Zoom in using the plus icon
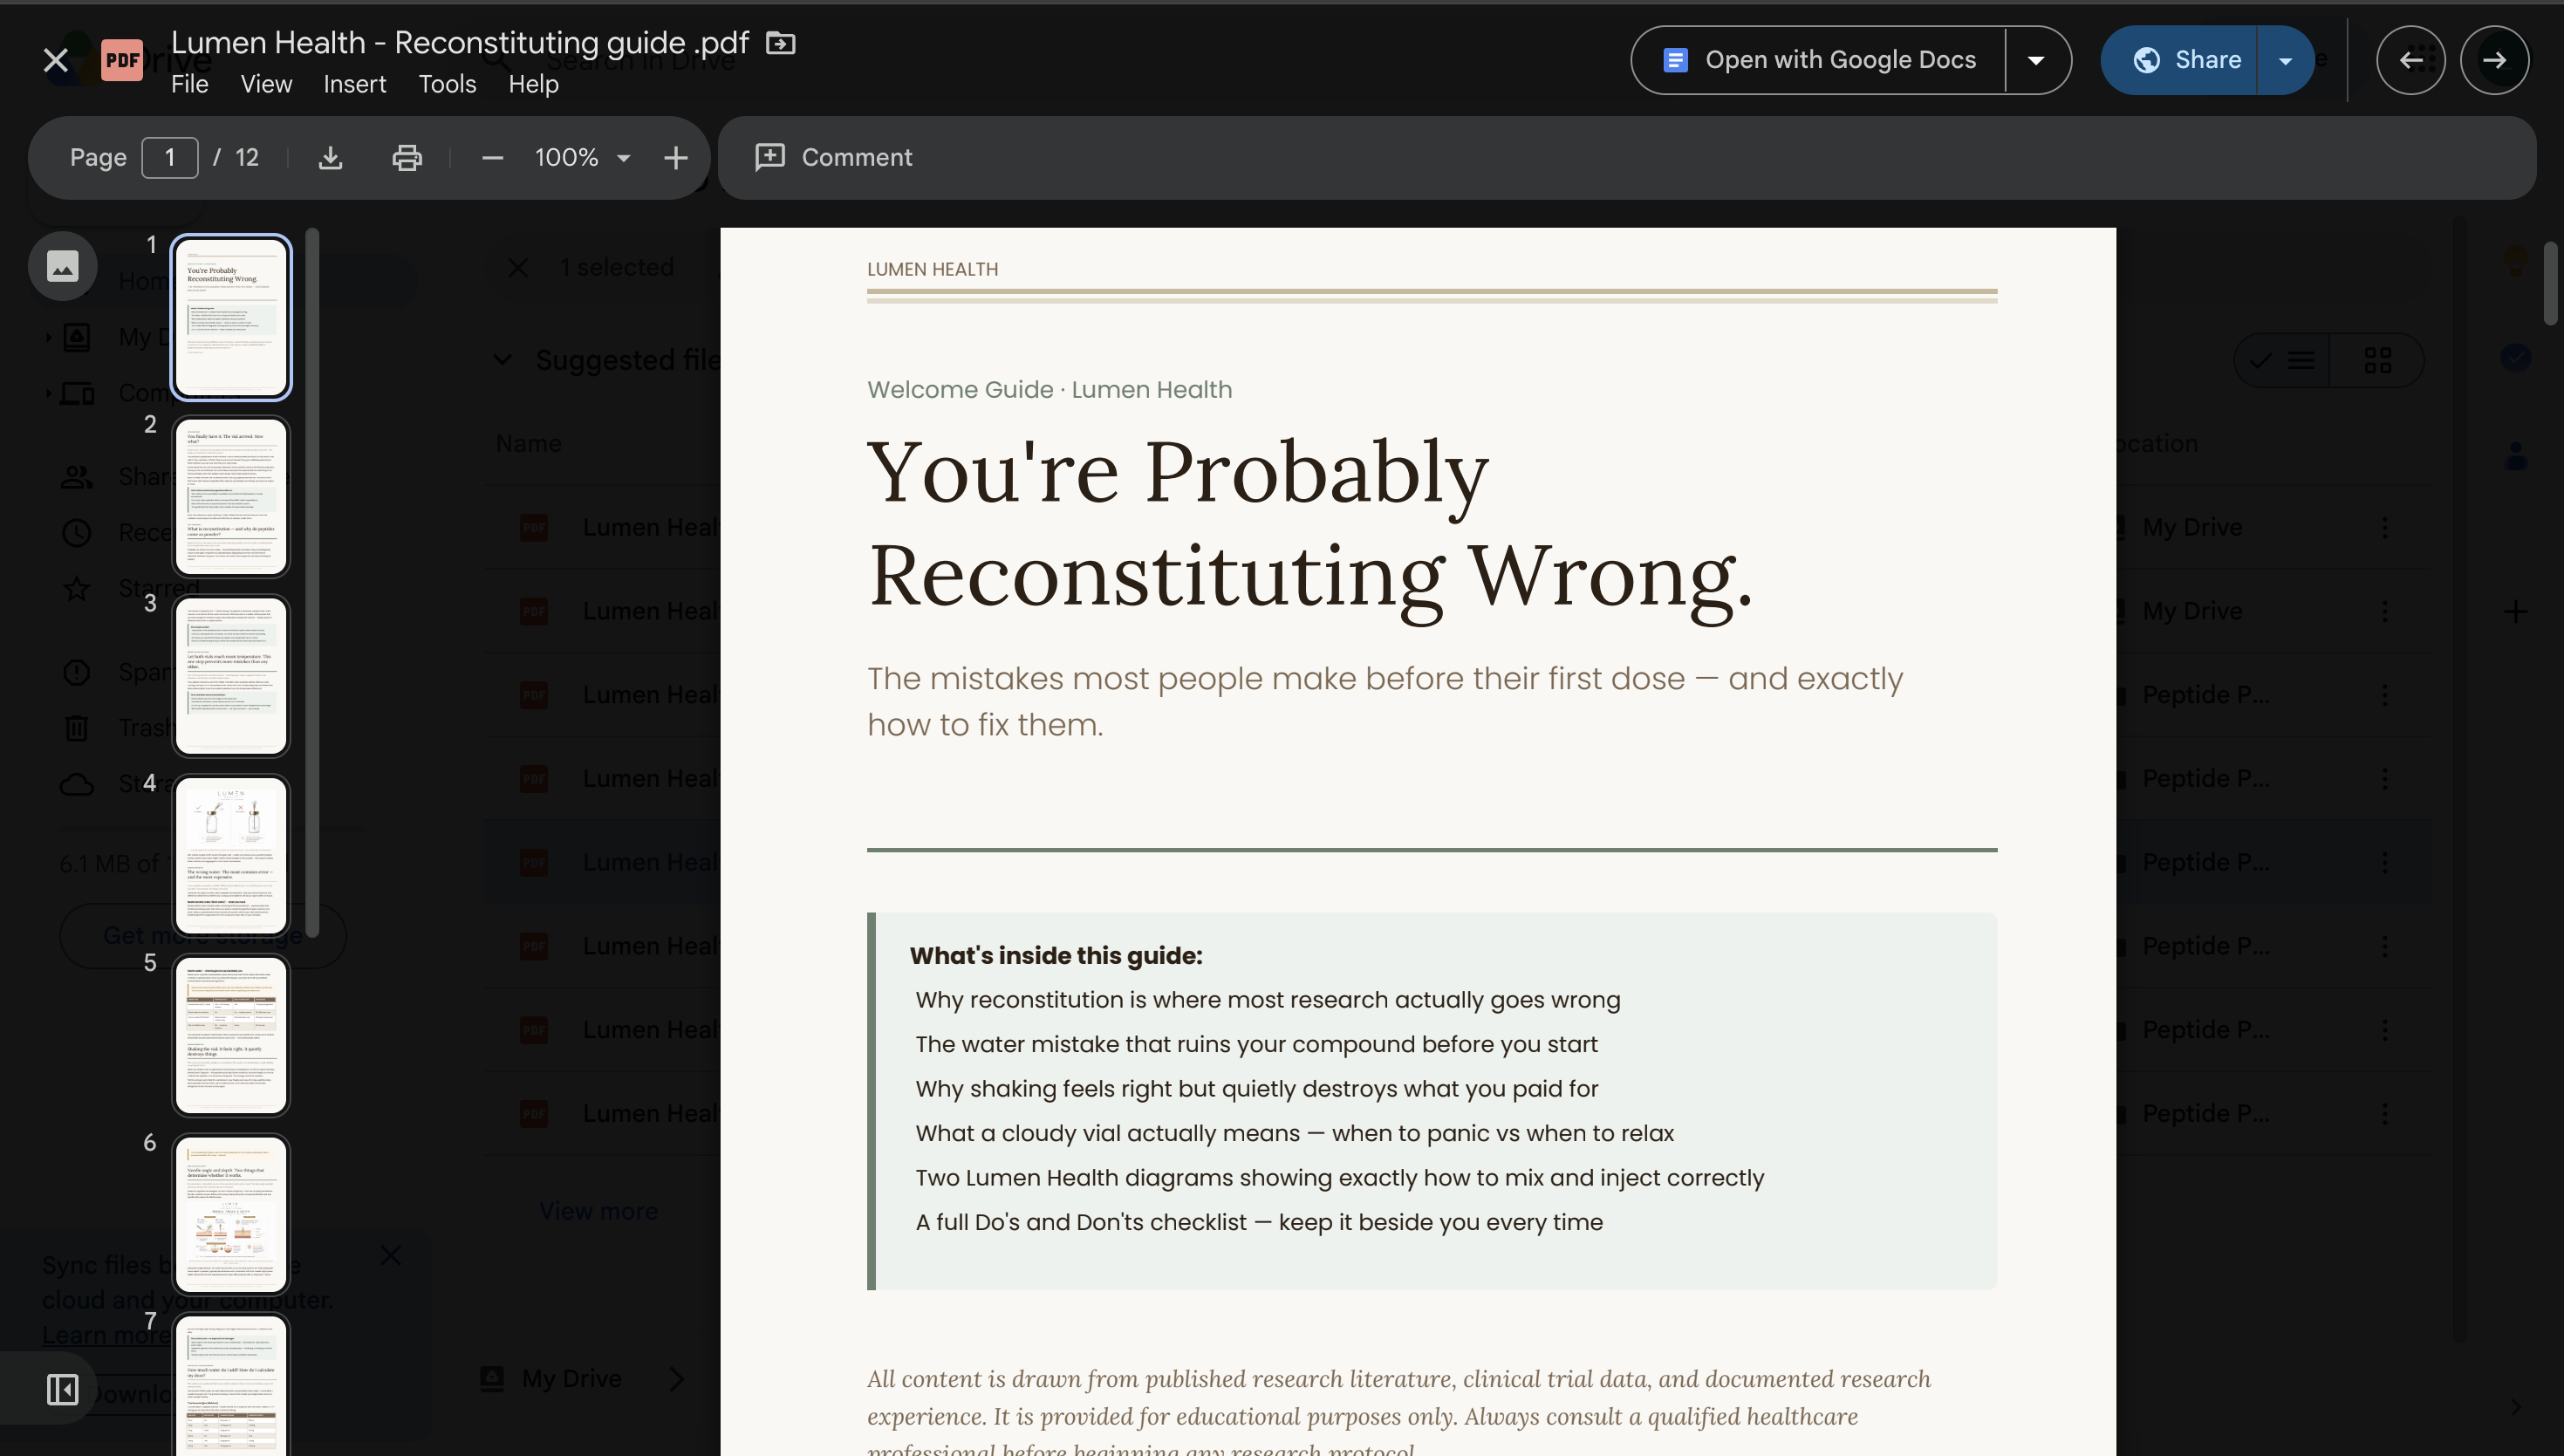 pyautogui.click(x=676, y=157)
